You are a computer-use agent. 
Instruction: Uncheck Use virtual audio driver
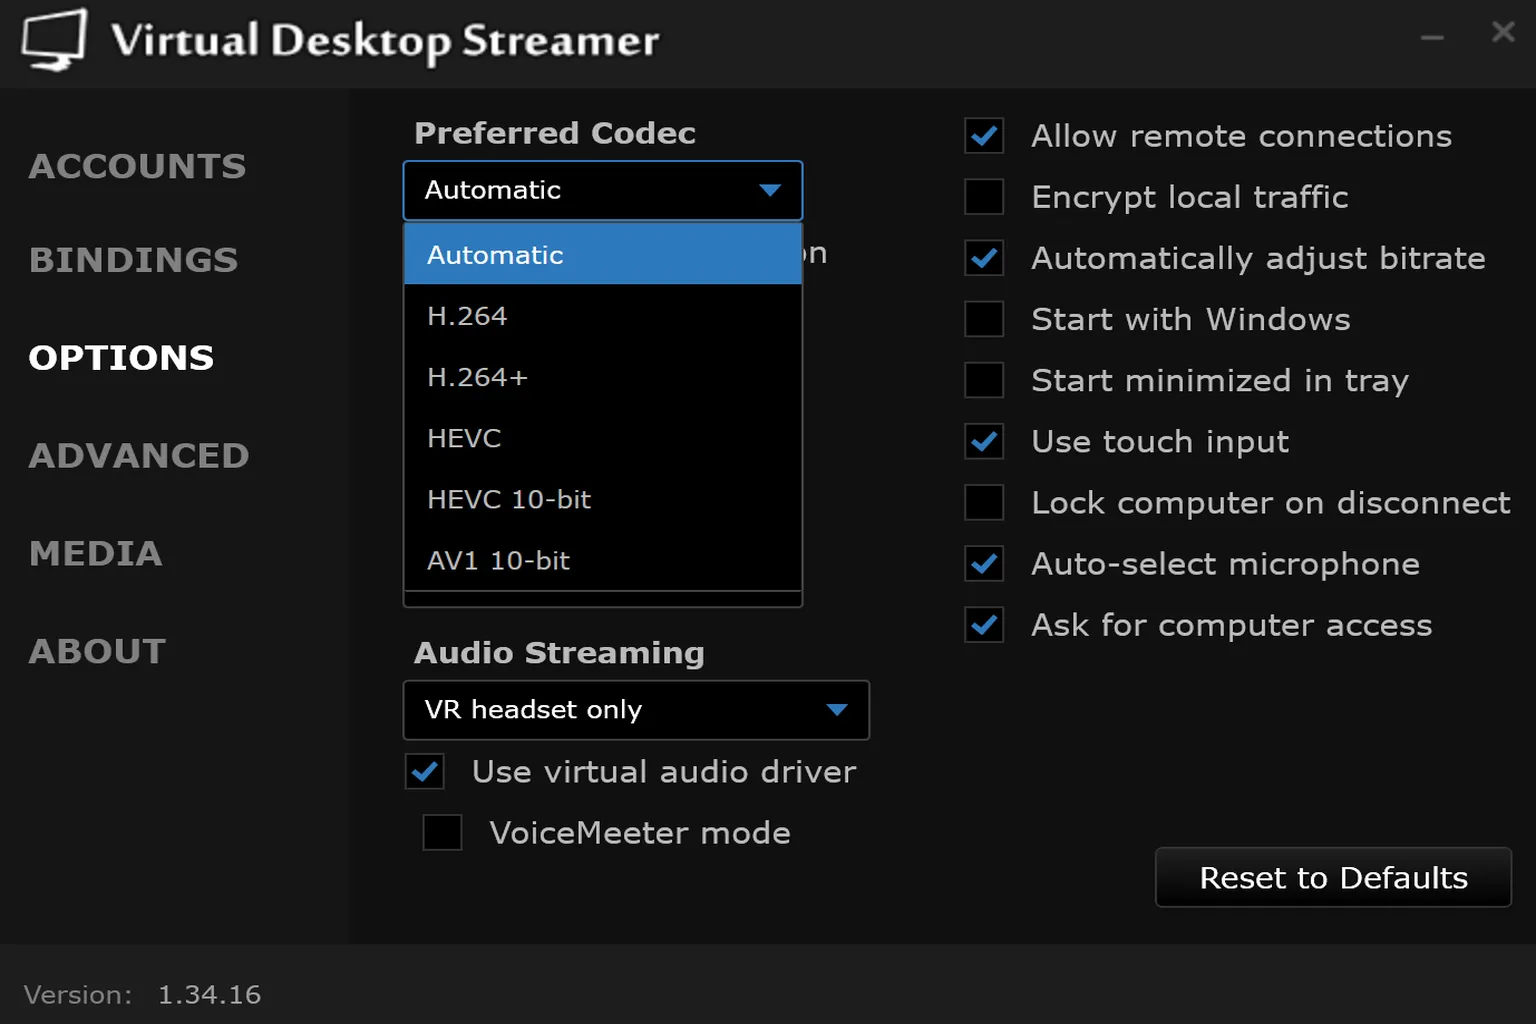pos(425,771)
